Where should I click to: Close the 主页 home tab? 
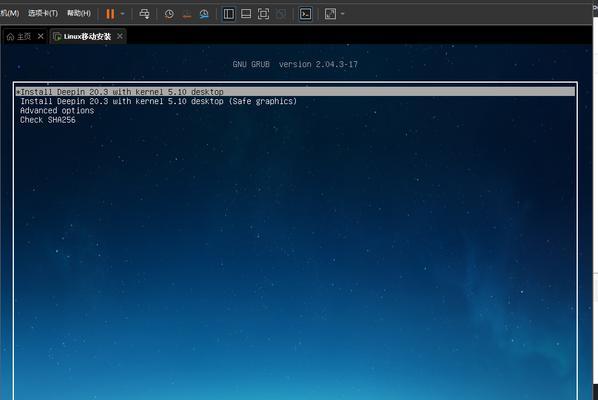coord(40,36)
